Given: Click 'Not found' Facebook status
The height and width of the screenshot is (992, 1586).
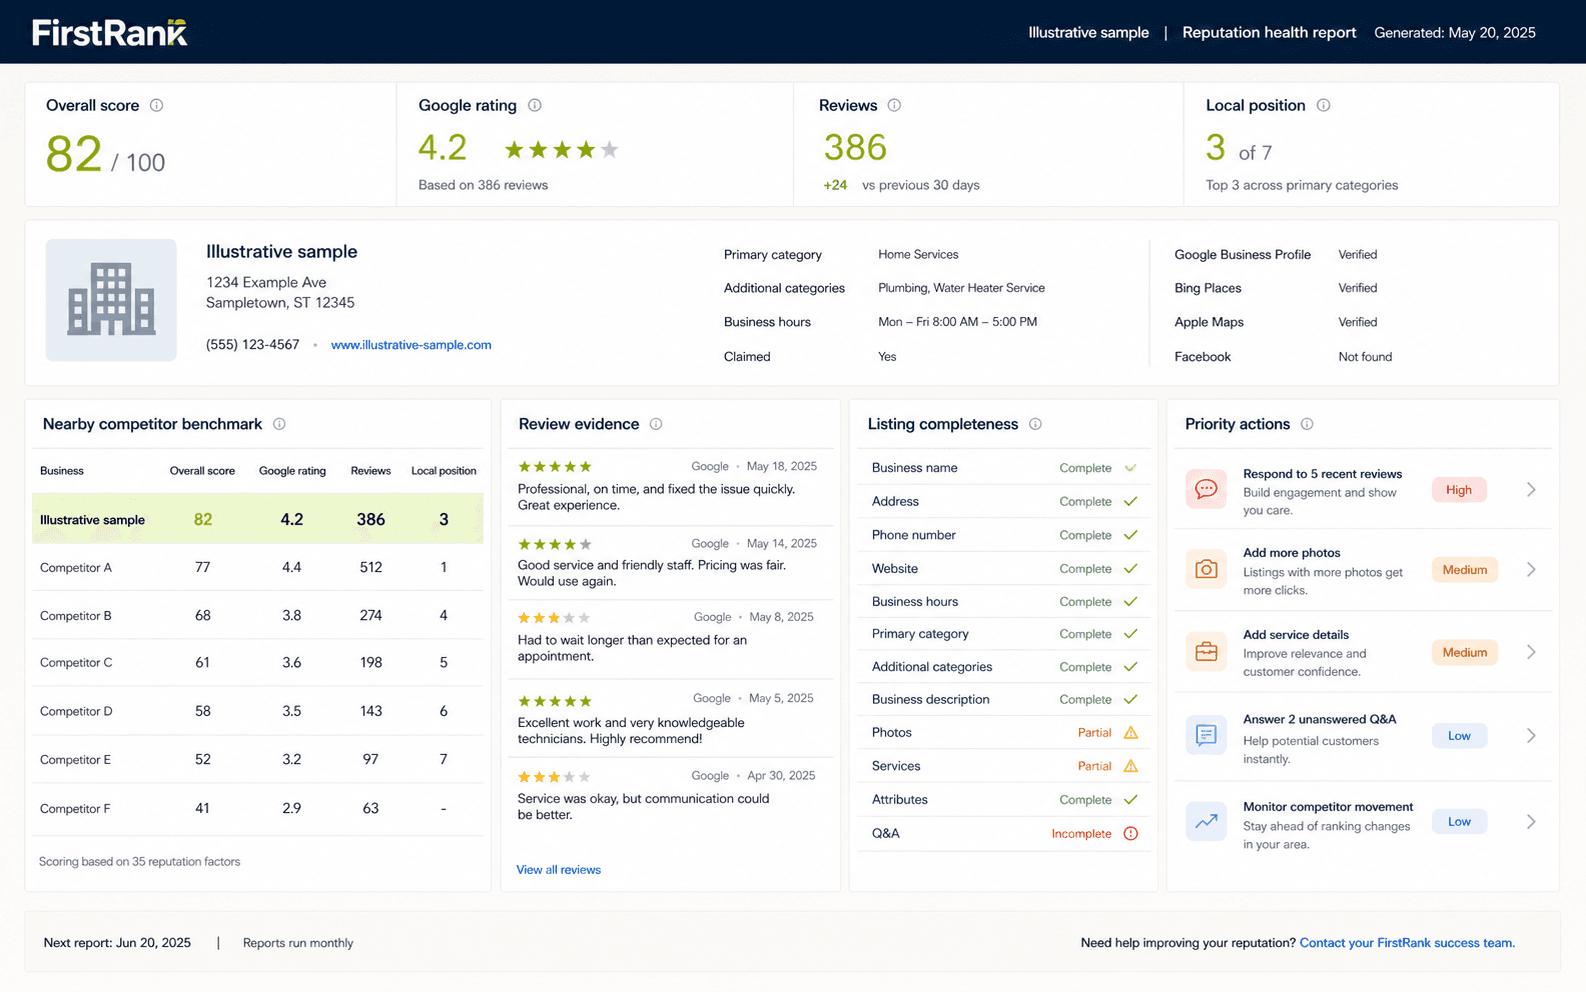Looking at the screenshot, I should (1365, 357).
